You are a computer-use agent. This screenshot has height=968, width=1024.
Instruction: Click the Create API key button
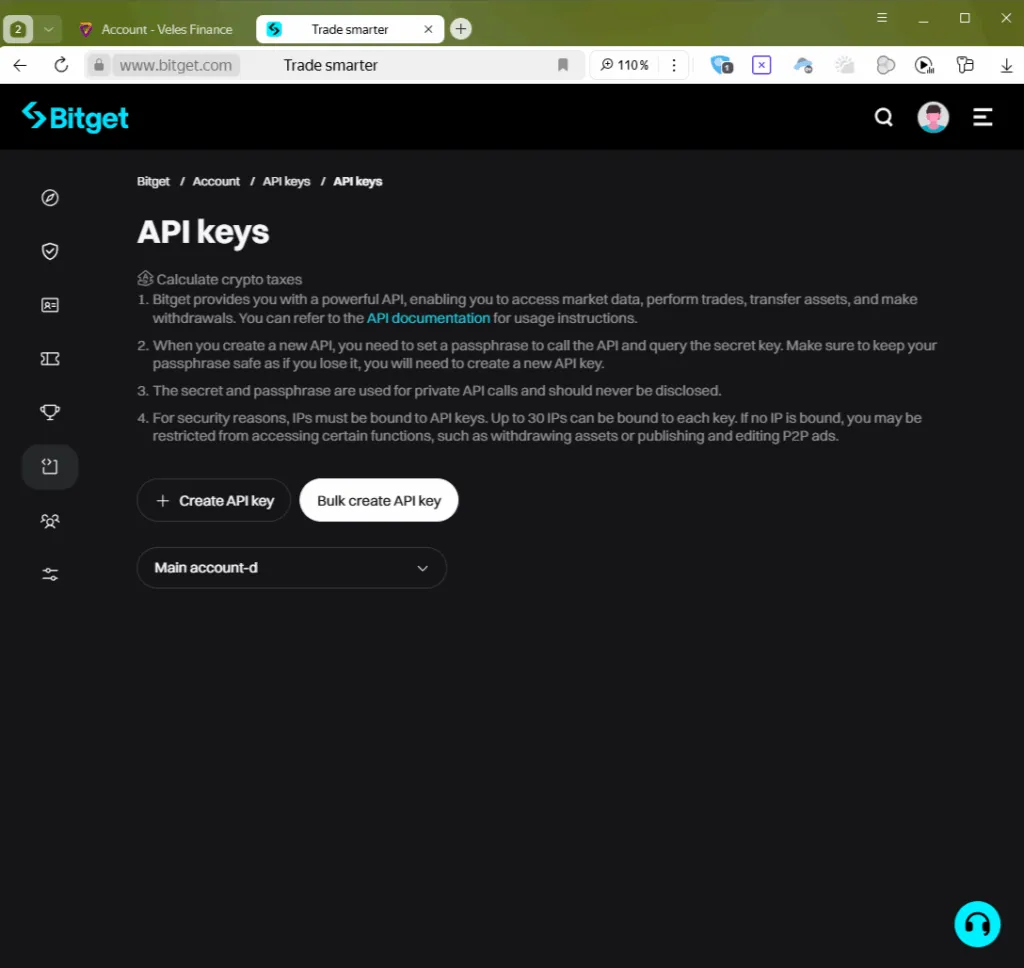click(213, 500)
